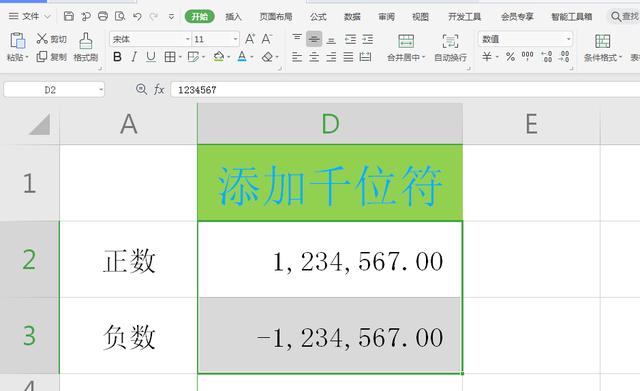Select cell containing 正数
The width and height of the screenshot is (640, 391).
pyautogui.click(x=129, y=260)
